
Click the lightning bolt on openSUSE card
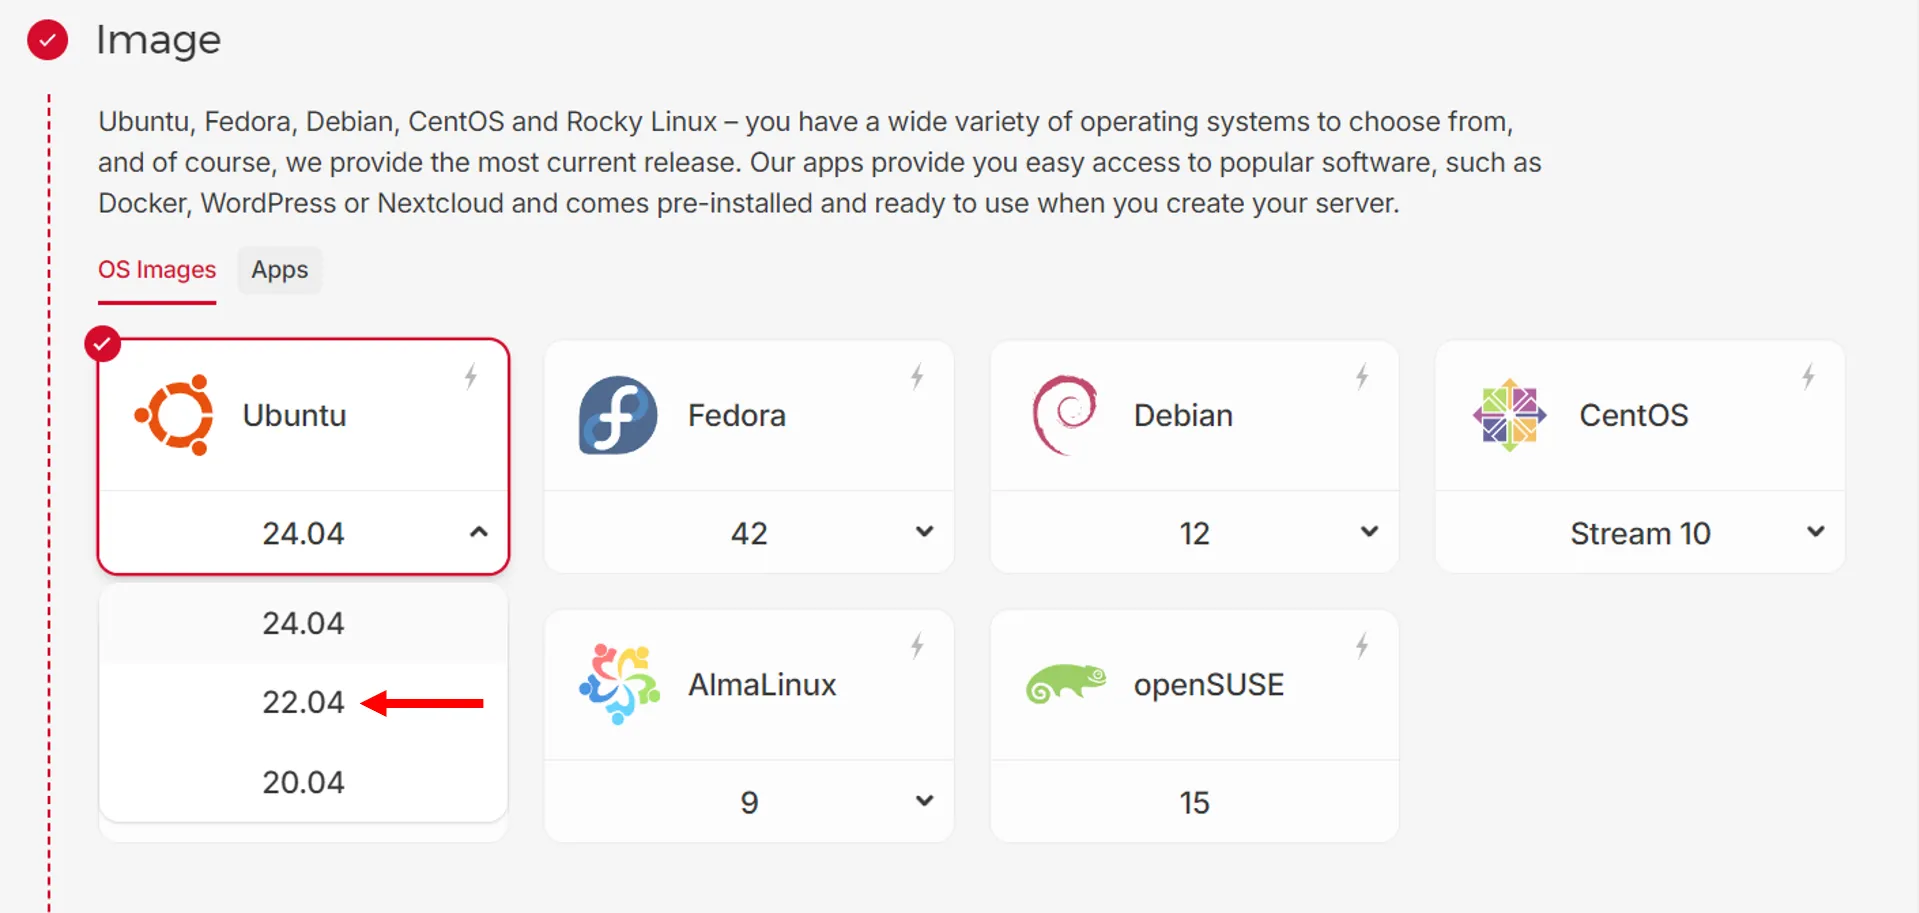pyautogui.click(x=1362, y=646)
